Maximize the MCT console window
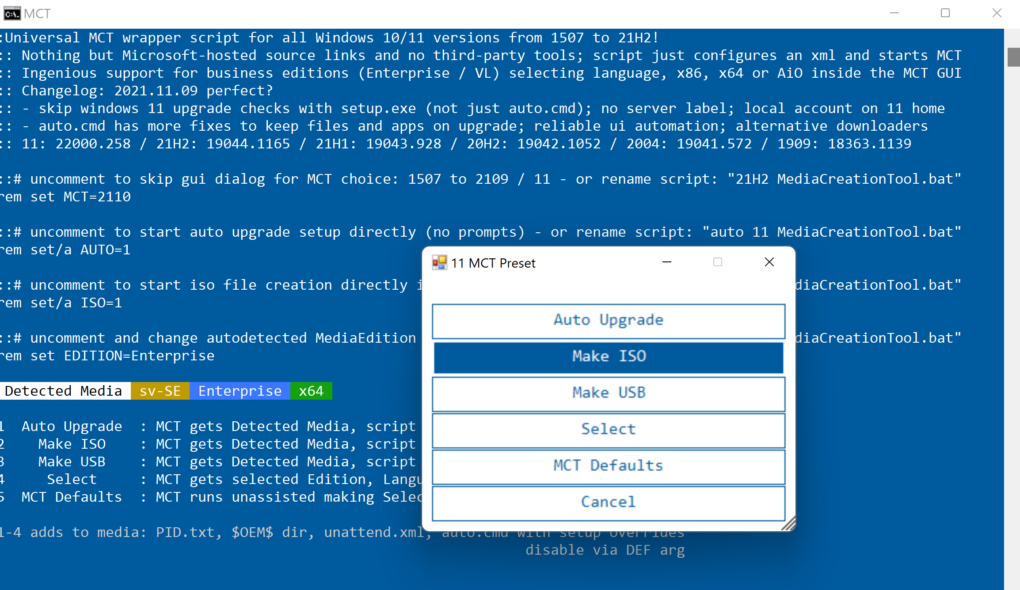This screenshot has height=590, width=1020. [945, 14]
